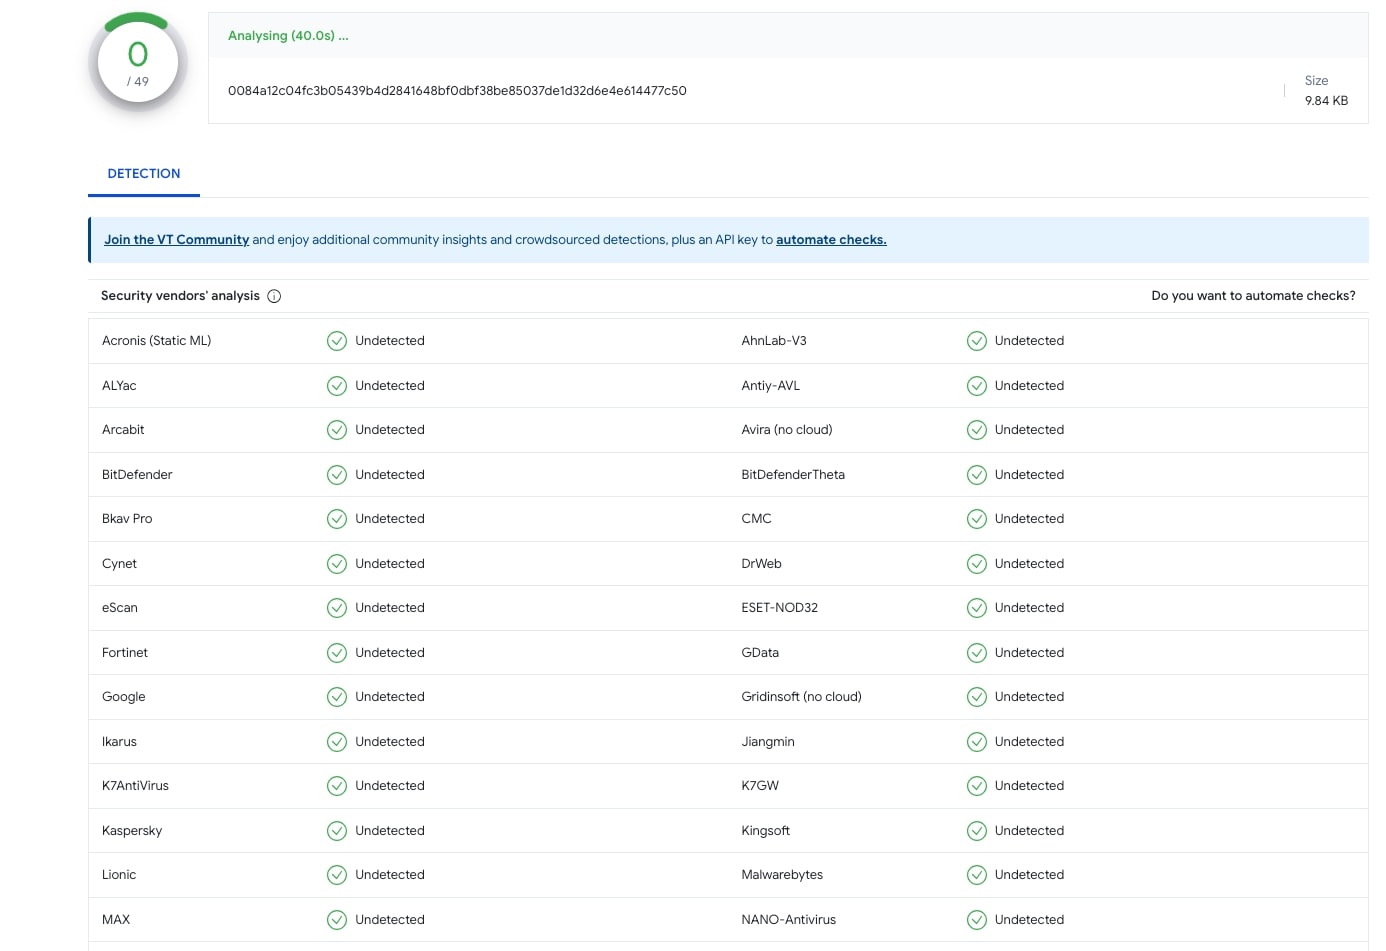The width and height of the screenshot is (1386, 951).
Task: Click the Undetected checkmark icon beside Acronis
Action: click(337, 340)
